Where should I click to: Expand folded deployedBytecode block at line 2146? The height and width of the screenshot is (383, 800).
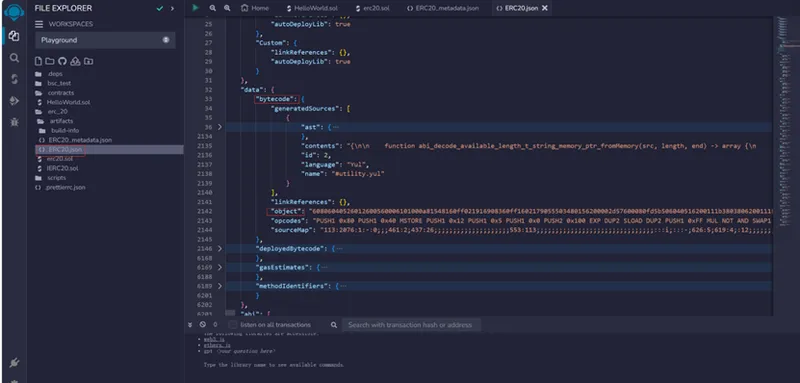[x=220, y=248]
